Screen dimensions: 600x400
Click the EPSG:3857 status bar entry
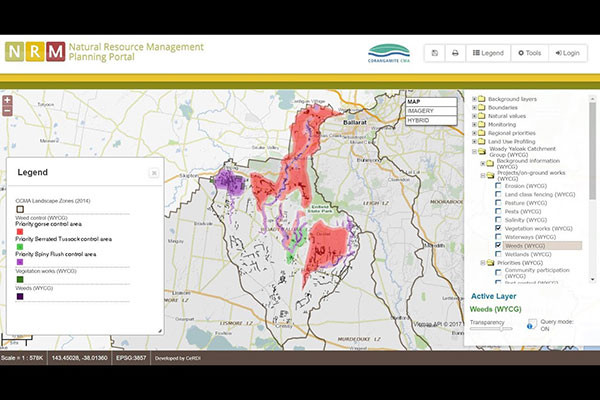[x=131, y=358]
